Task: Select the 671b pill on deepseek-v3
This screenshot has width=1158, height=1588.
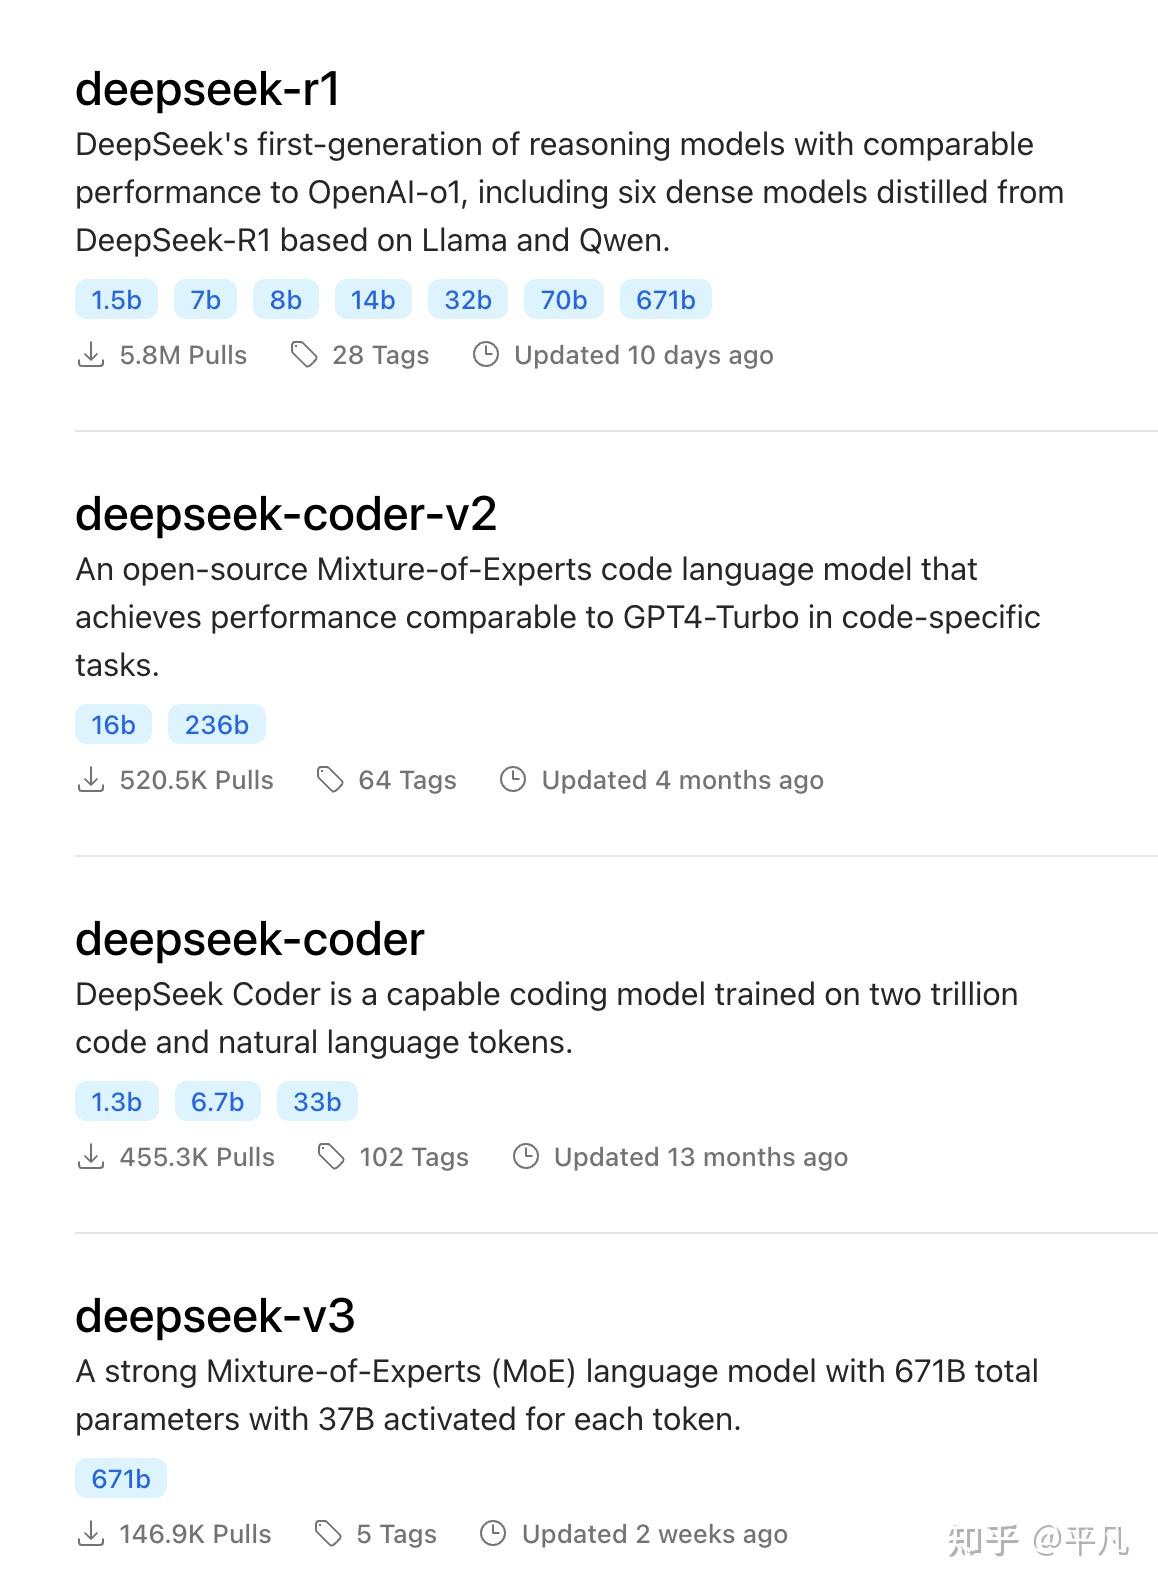Action: coord(119,1479)
